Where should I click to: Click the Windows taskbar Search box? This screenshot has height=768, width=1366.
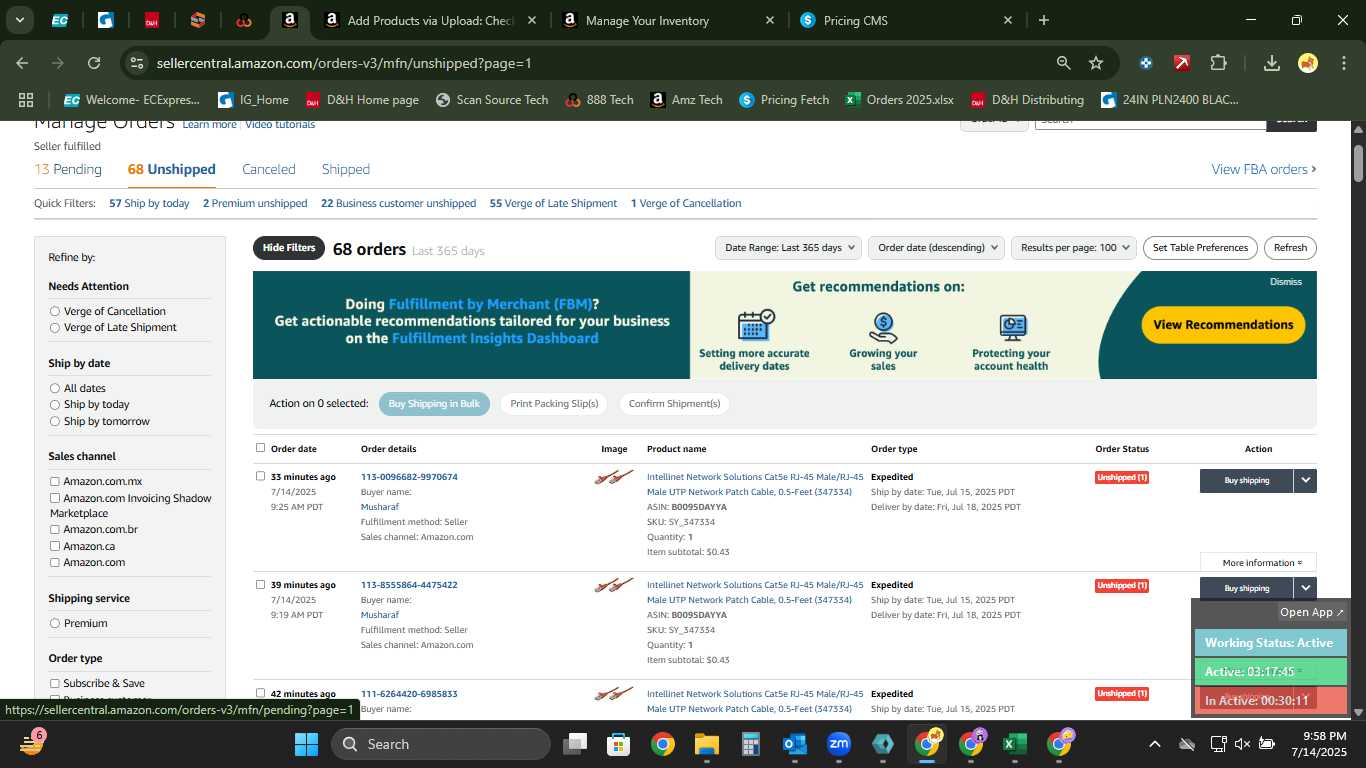click(x=441, y=744)
